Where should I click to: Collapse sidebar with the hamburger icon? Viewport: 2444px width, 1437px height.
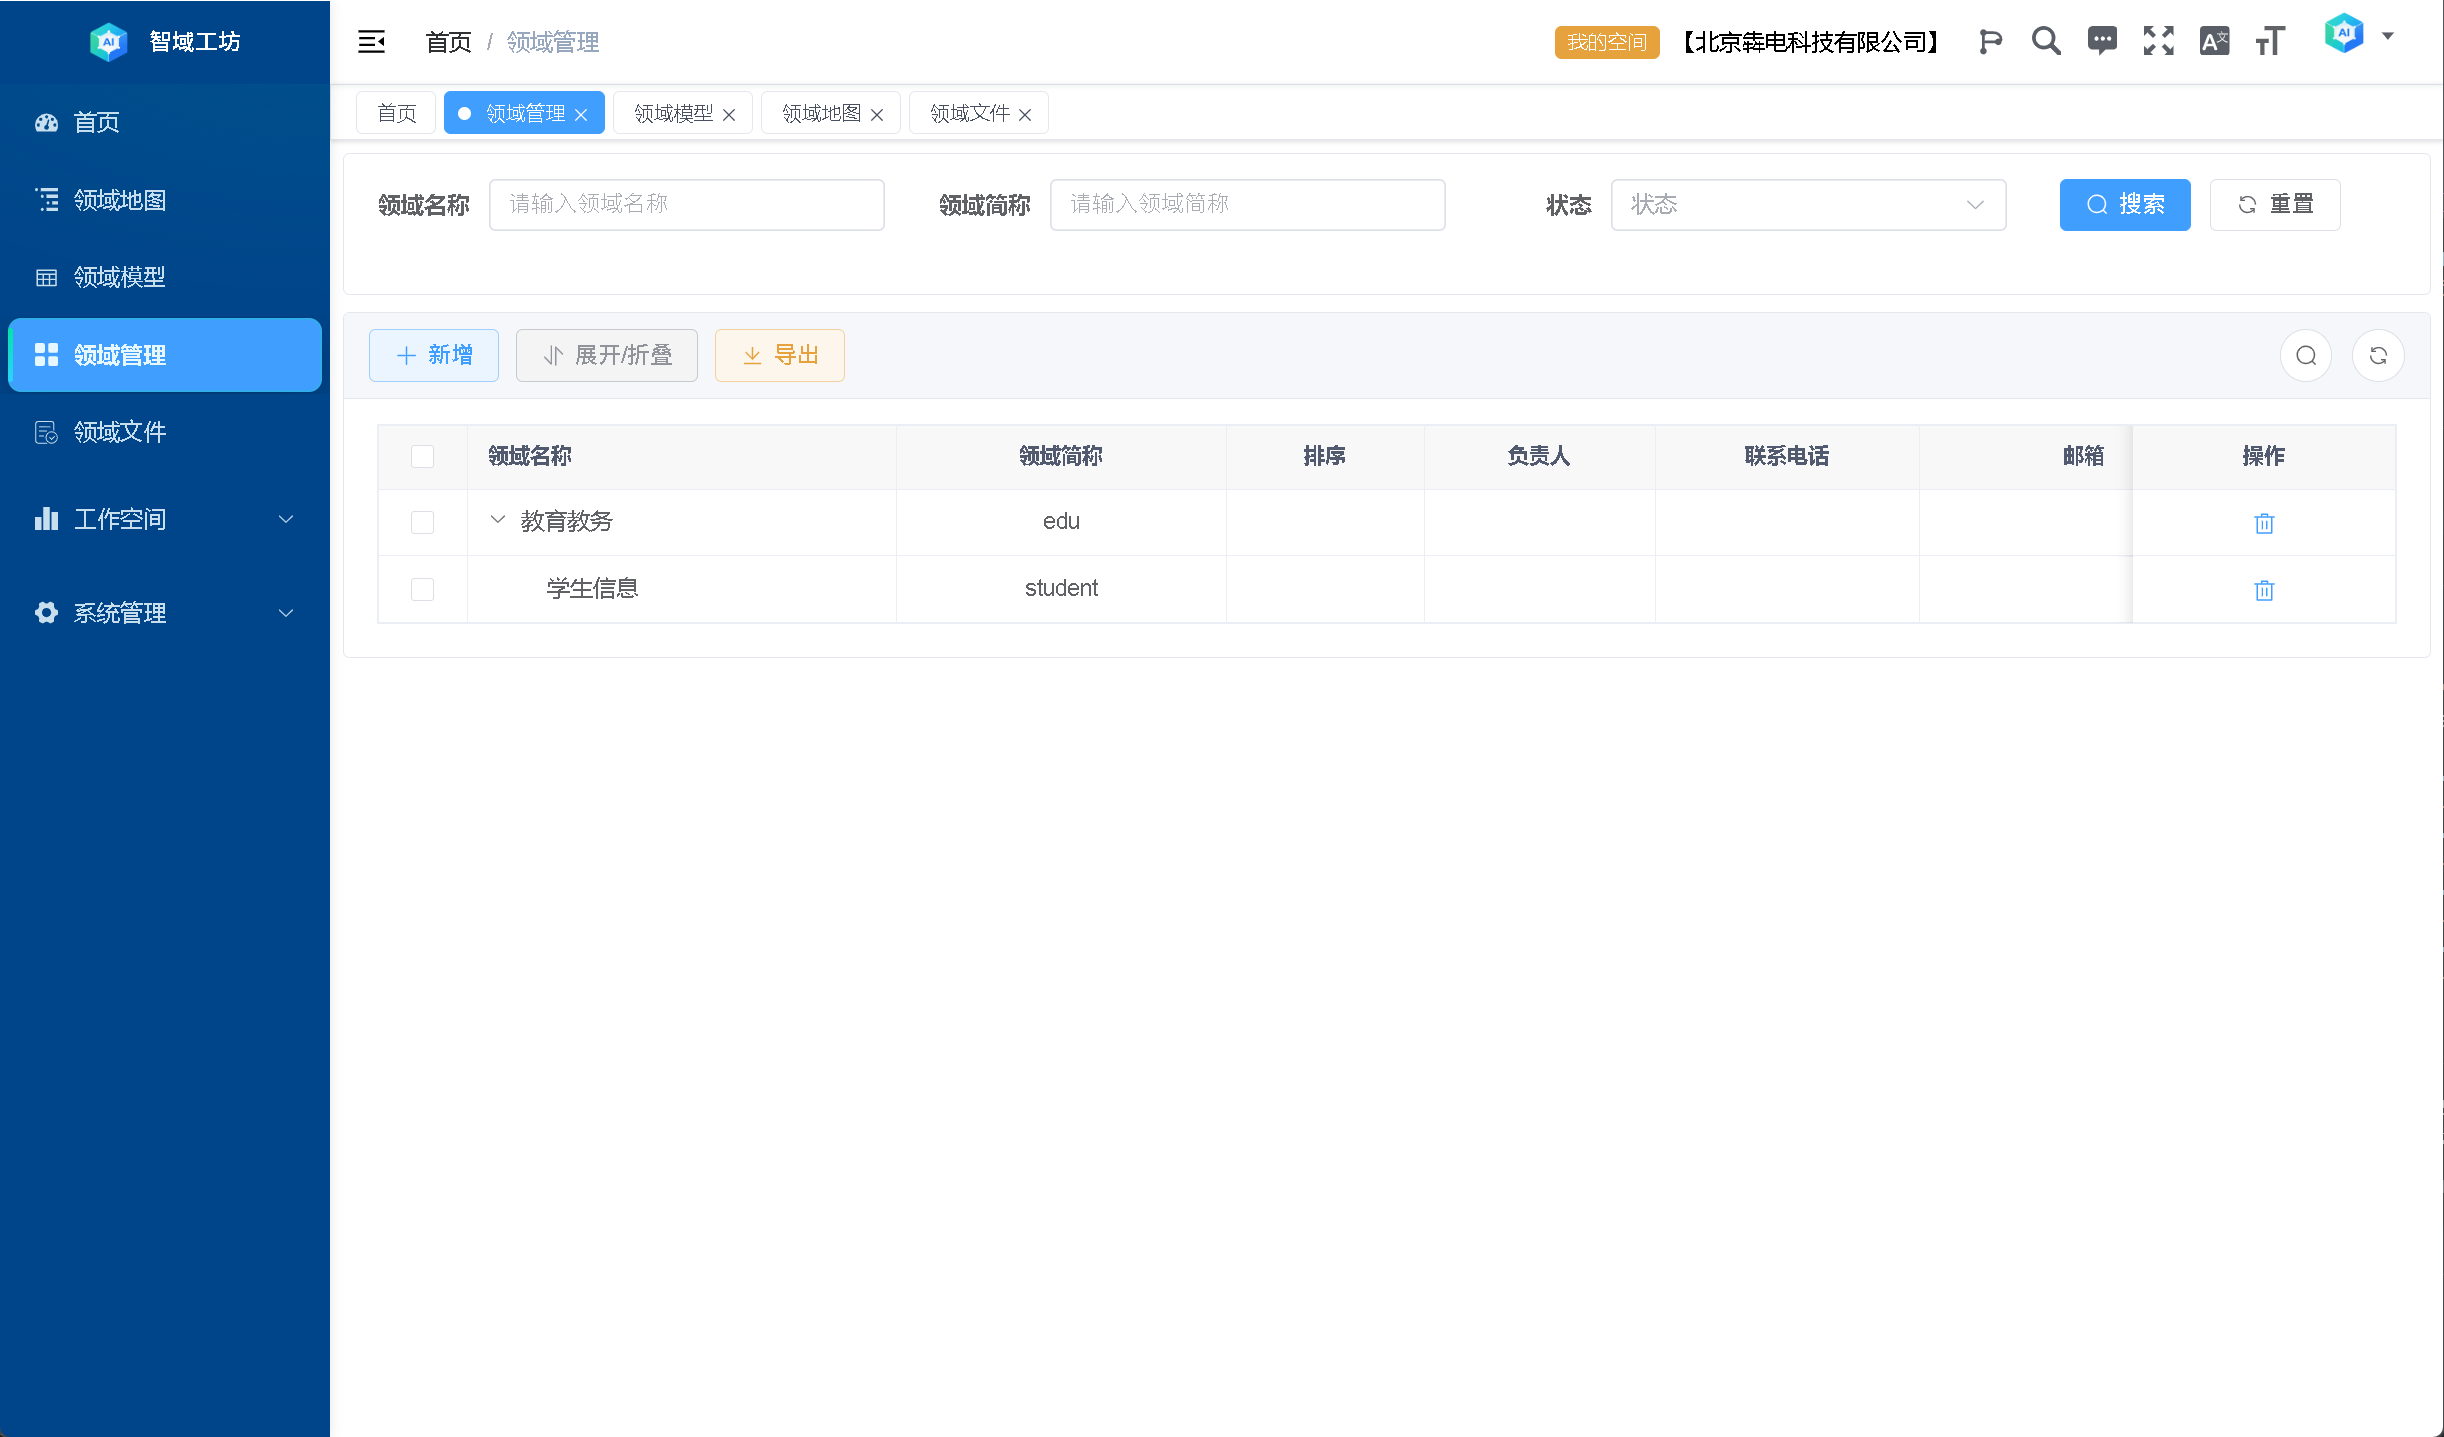click(x=371, y=42)
